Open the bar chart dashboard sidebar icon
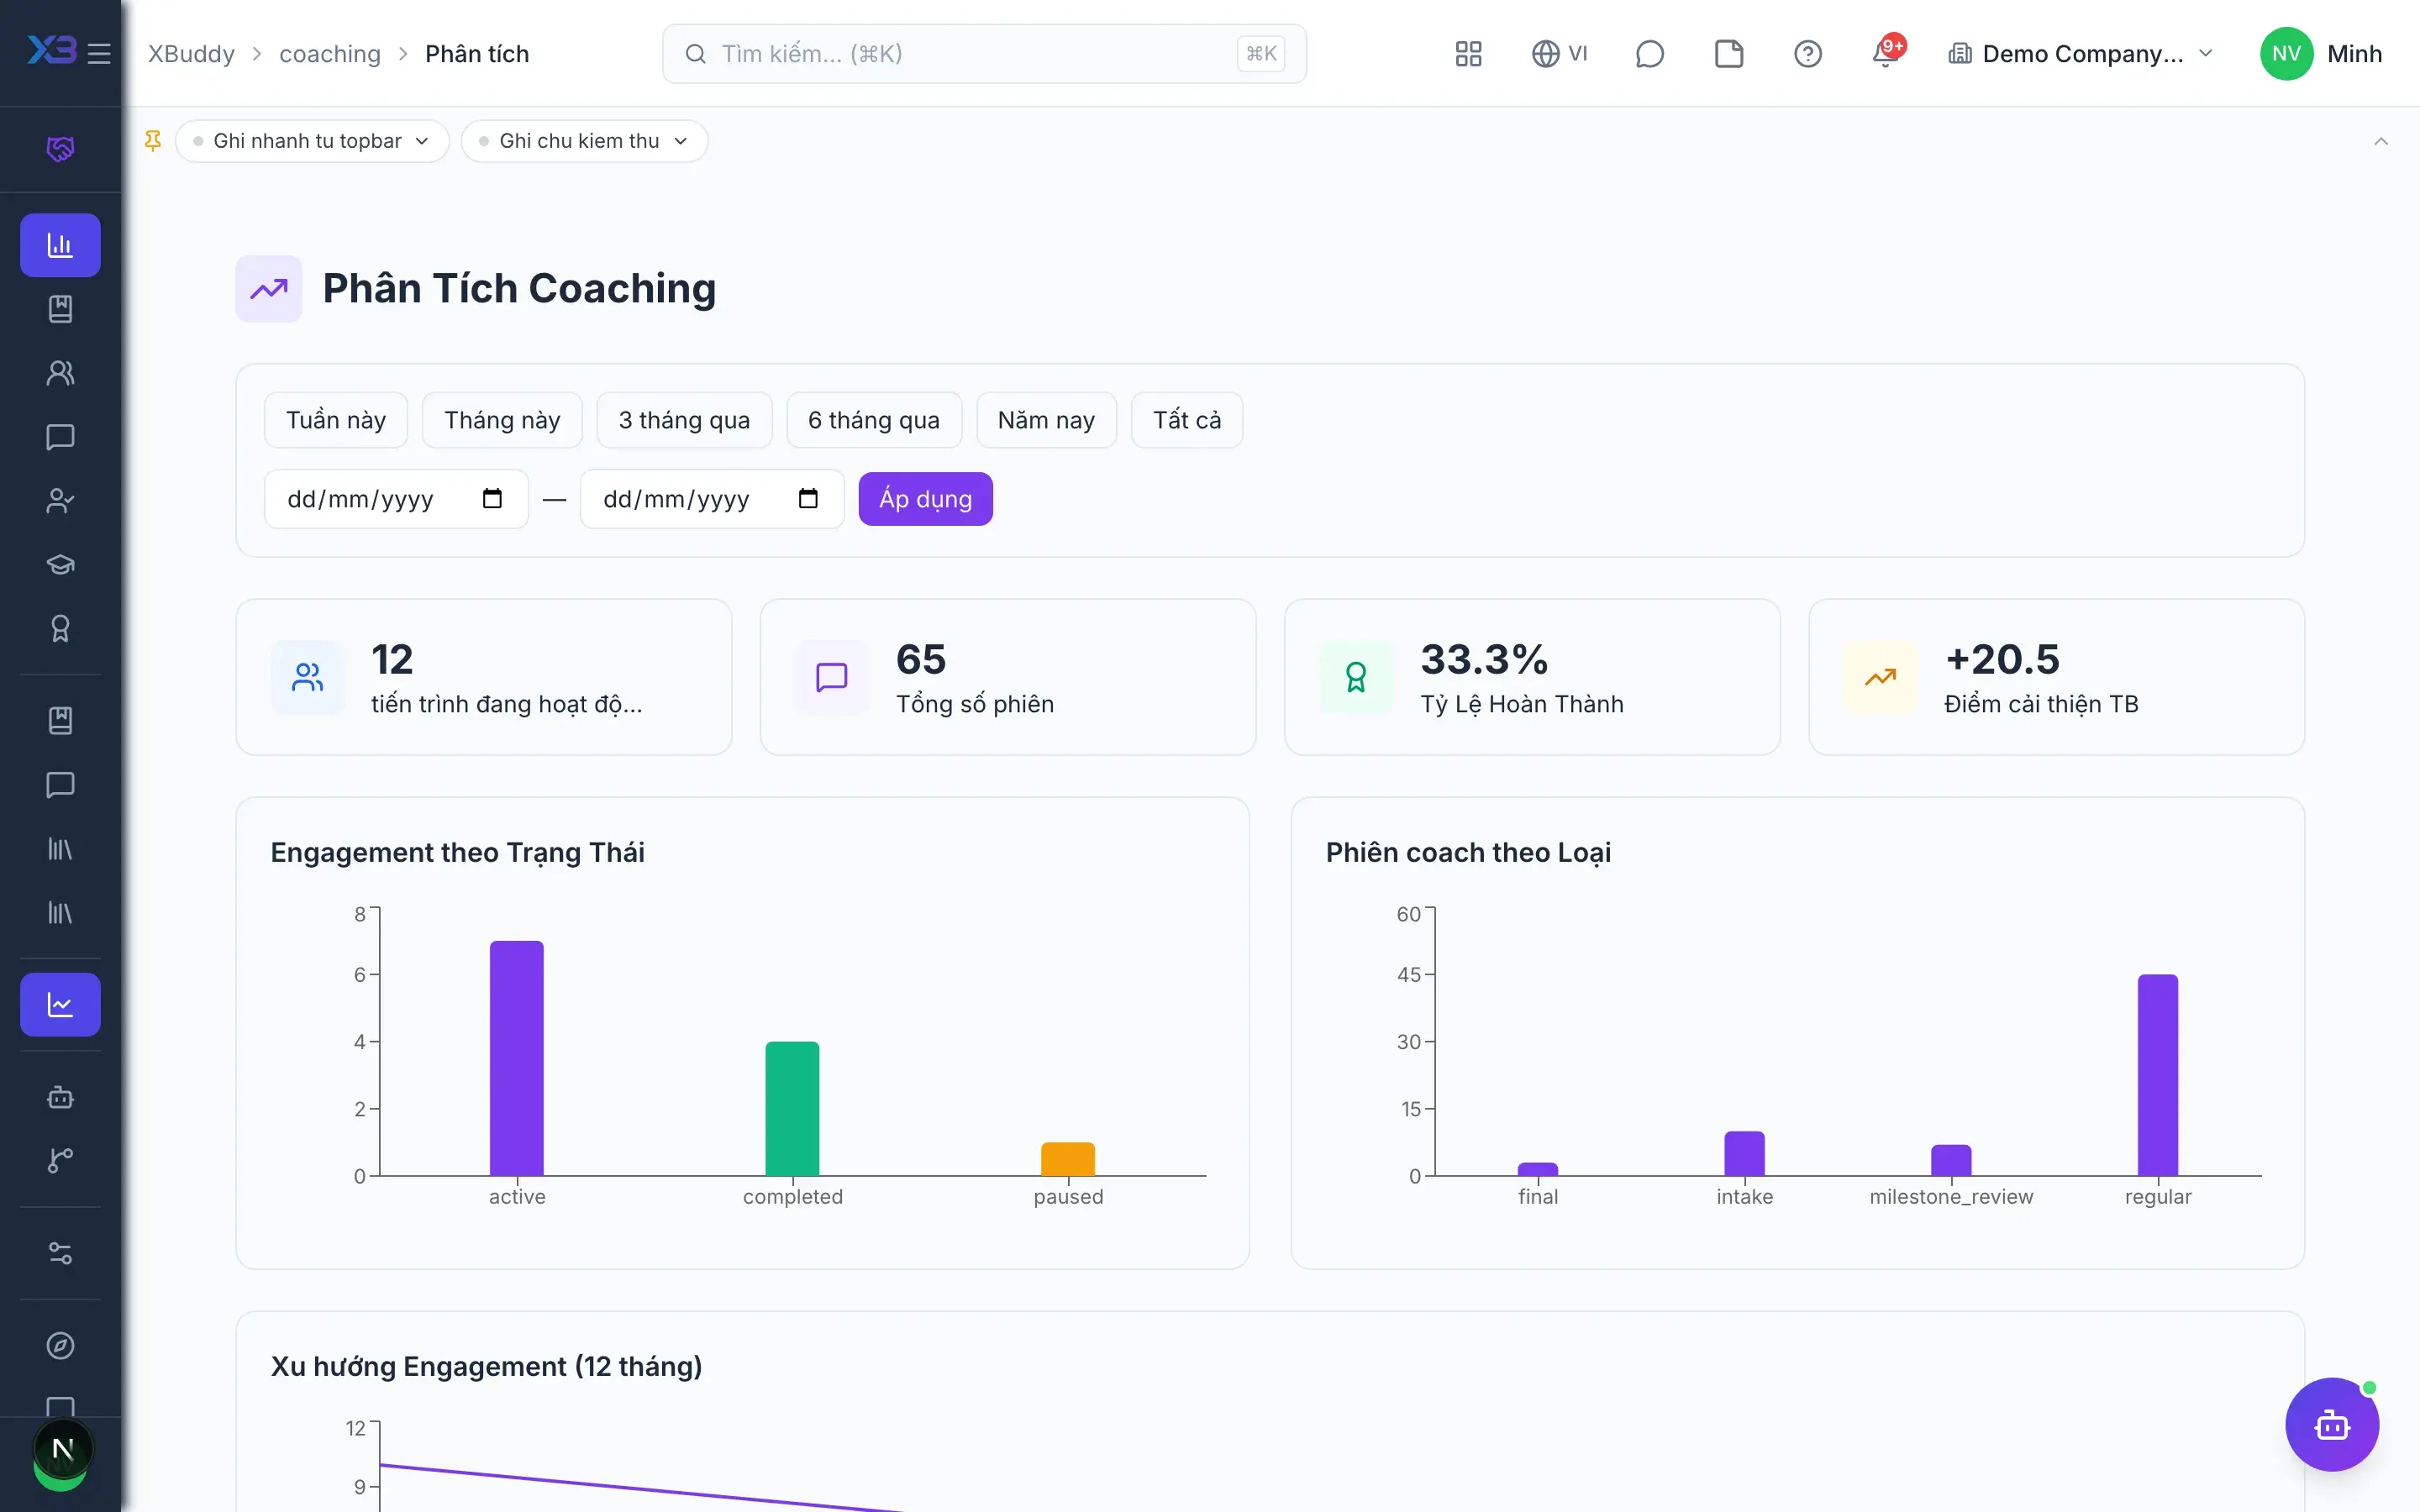 pos(60,245)
